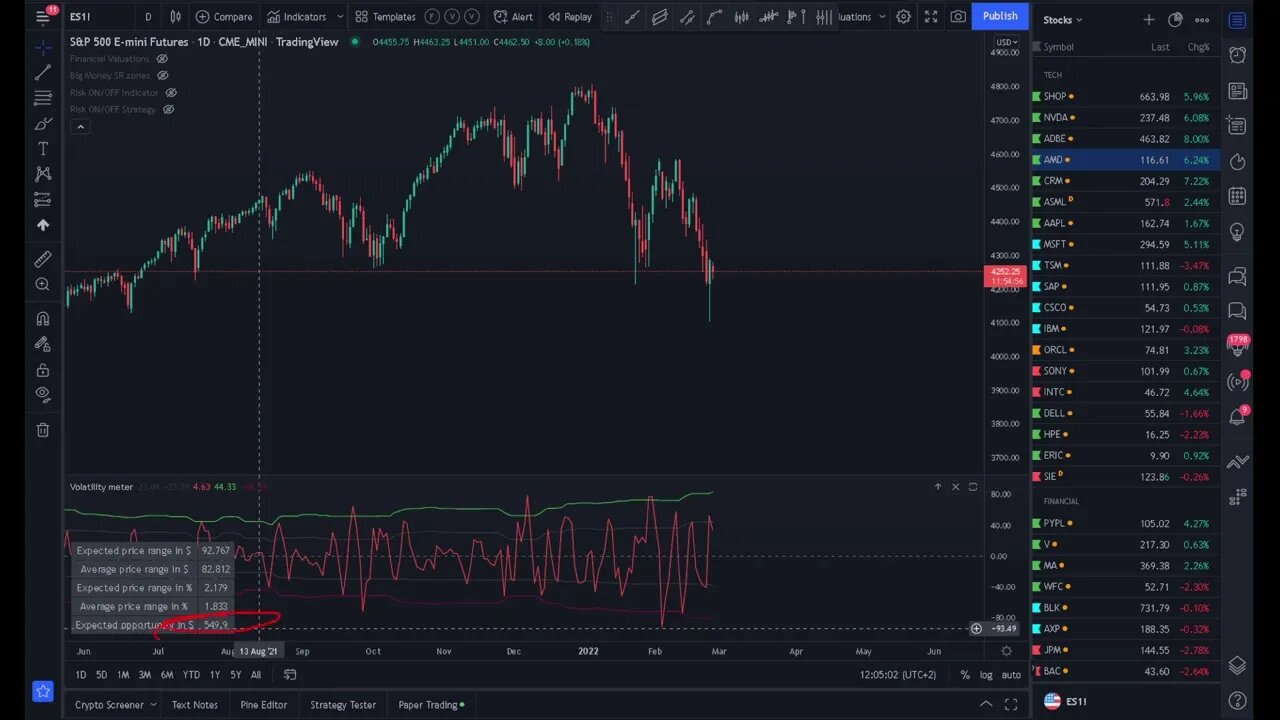Switch to the Text Notes tab
This screenshot has width=1280, height=720.
(194, 705)
